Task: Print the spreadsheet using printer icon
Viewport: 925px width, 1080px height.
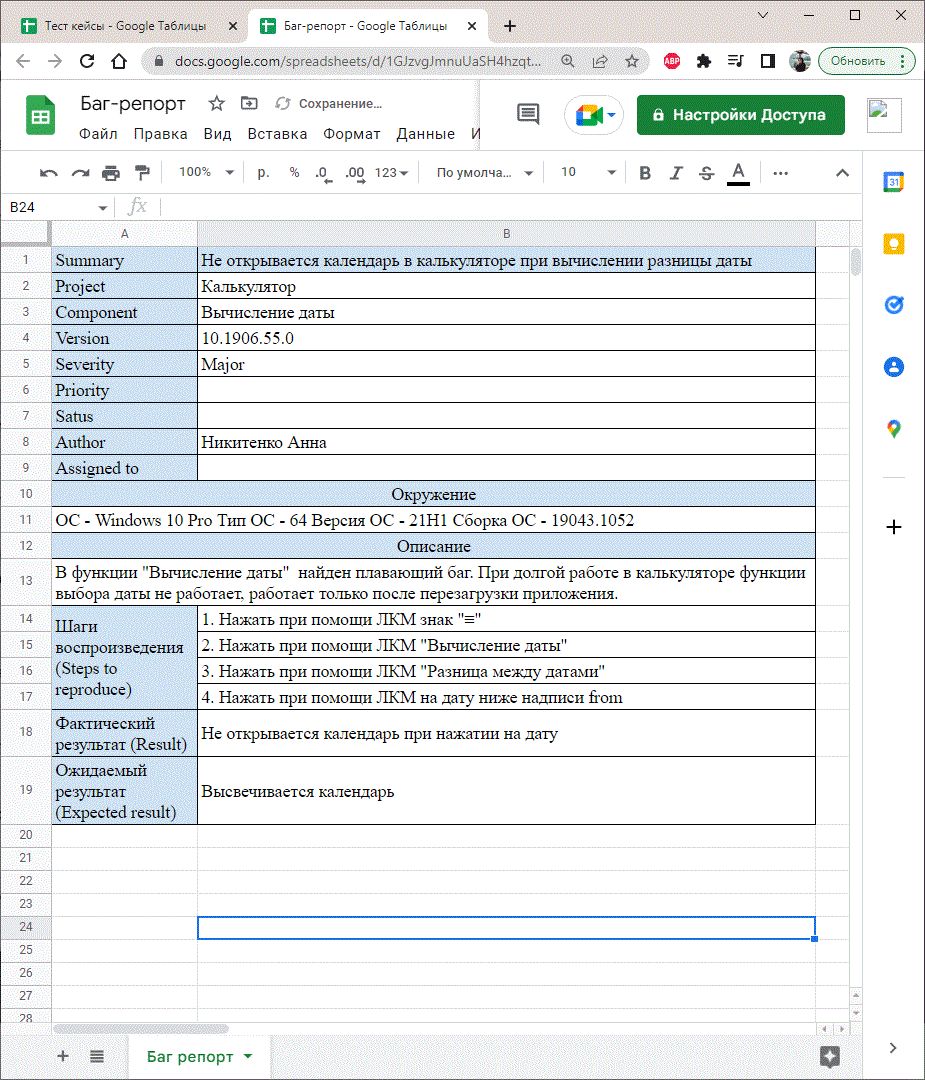Action: pyautogui.click(x=111, y=173)
